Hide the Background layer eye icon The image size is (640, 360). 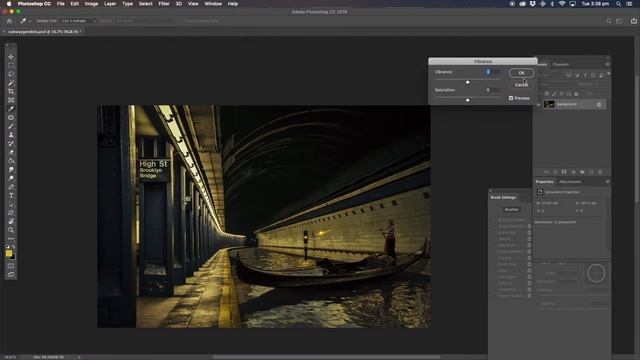(538, 104)
